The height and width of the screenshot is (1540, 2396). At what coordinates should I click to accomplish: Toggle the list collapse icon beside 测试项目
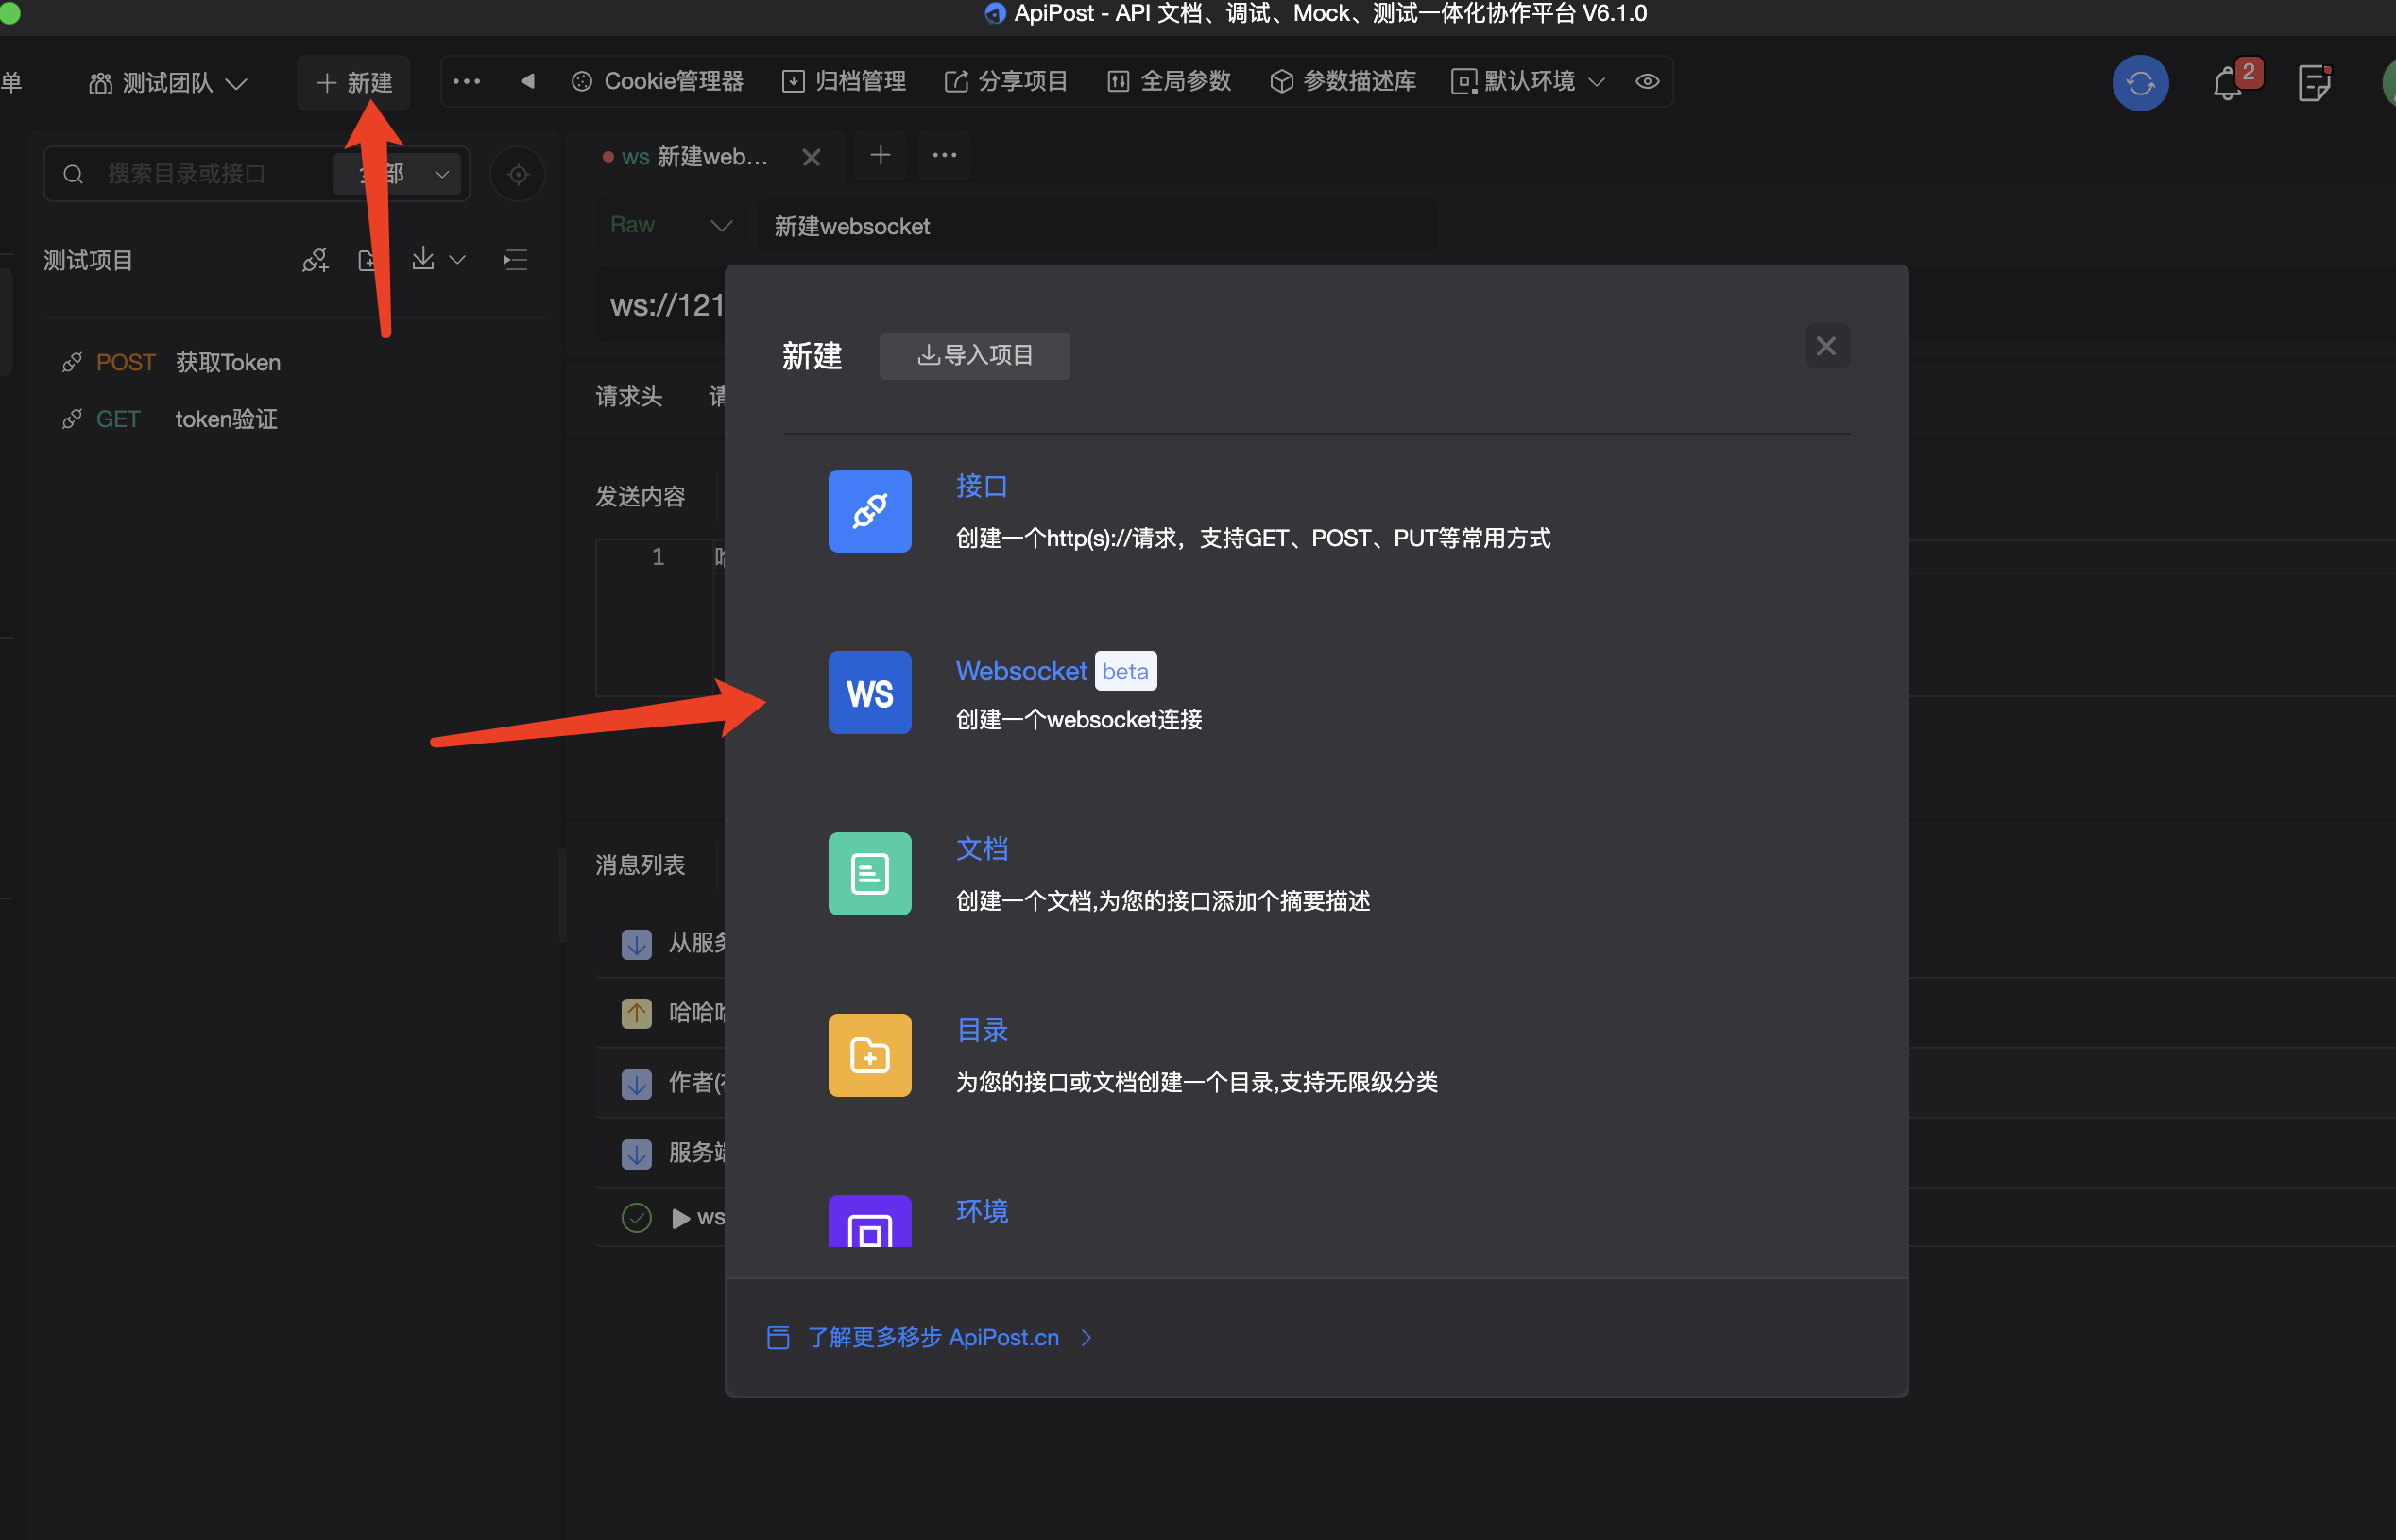[515, 261]
